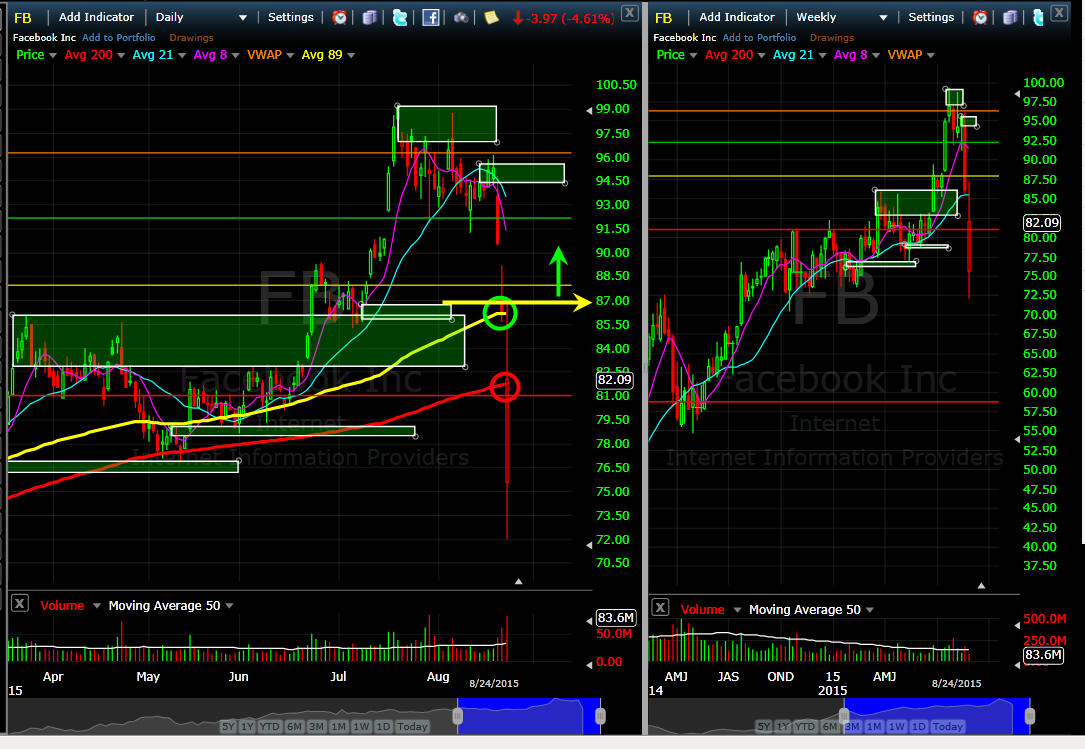
Task: Expand VWAP options in Daily chart
Action: click(290, 55)
